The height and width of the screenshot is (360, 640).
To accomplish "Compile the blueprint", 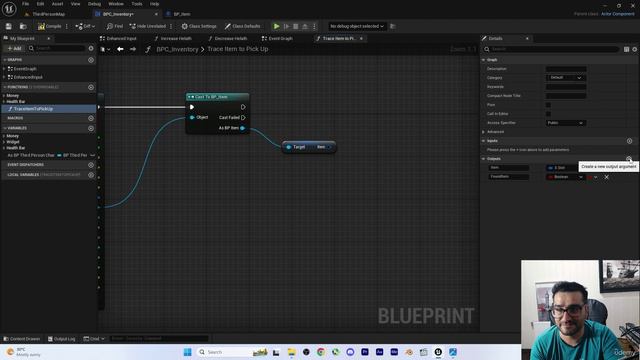I will pos(49,26).
